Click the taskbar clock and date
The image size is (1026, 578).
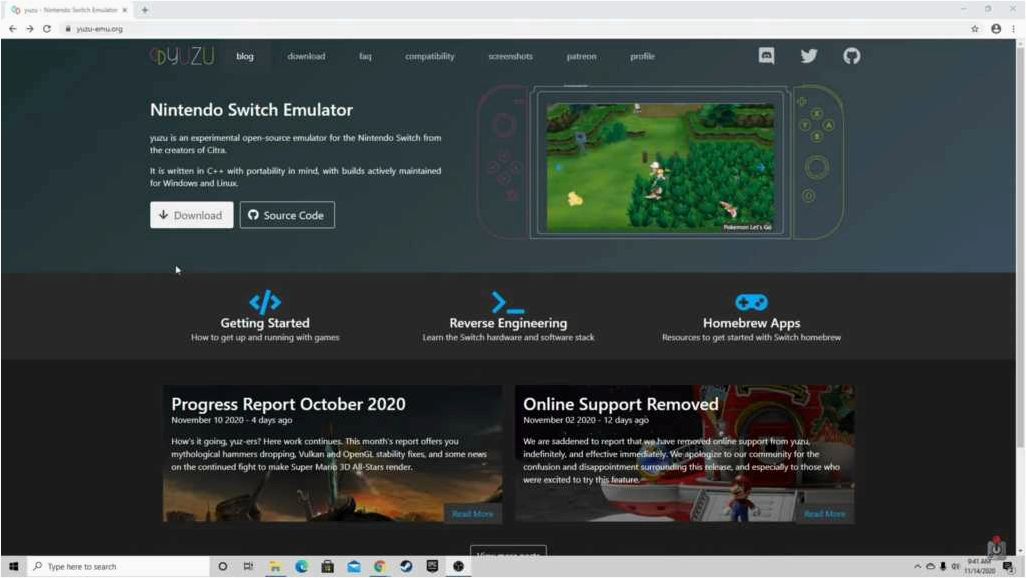pyautogui.click(x=979, y=566)
